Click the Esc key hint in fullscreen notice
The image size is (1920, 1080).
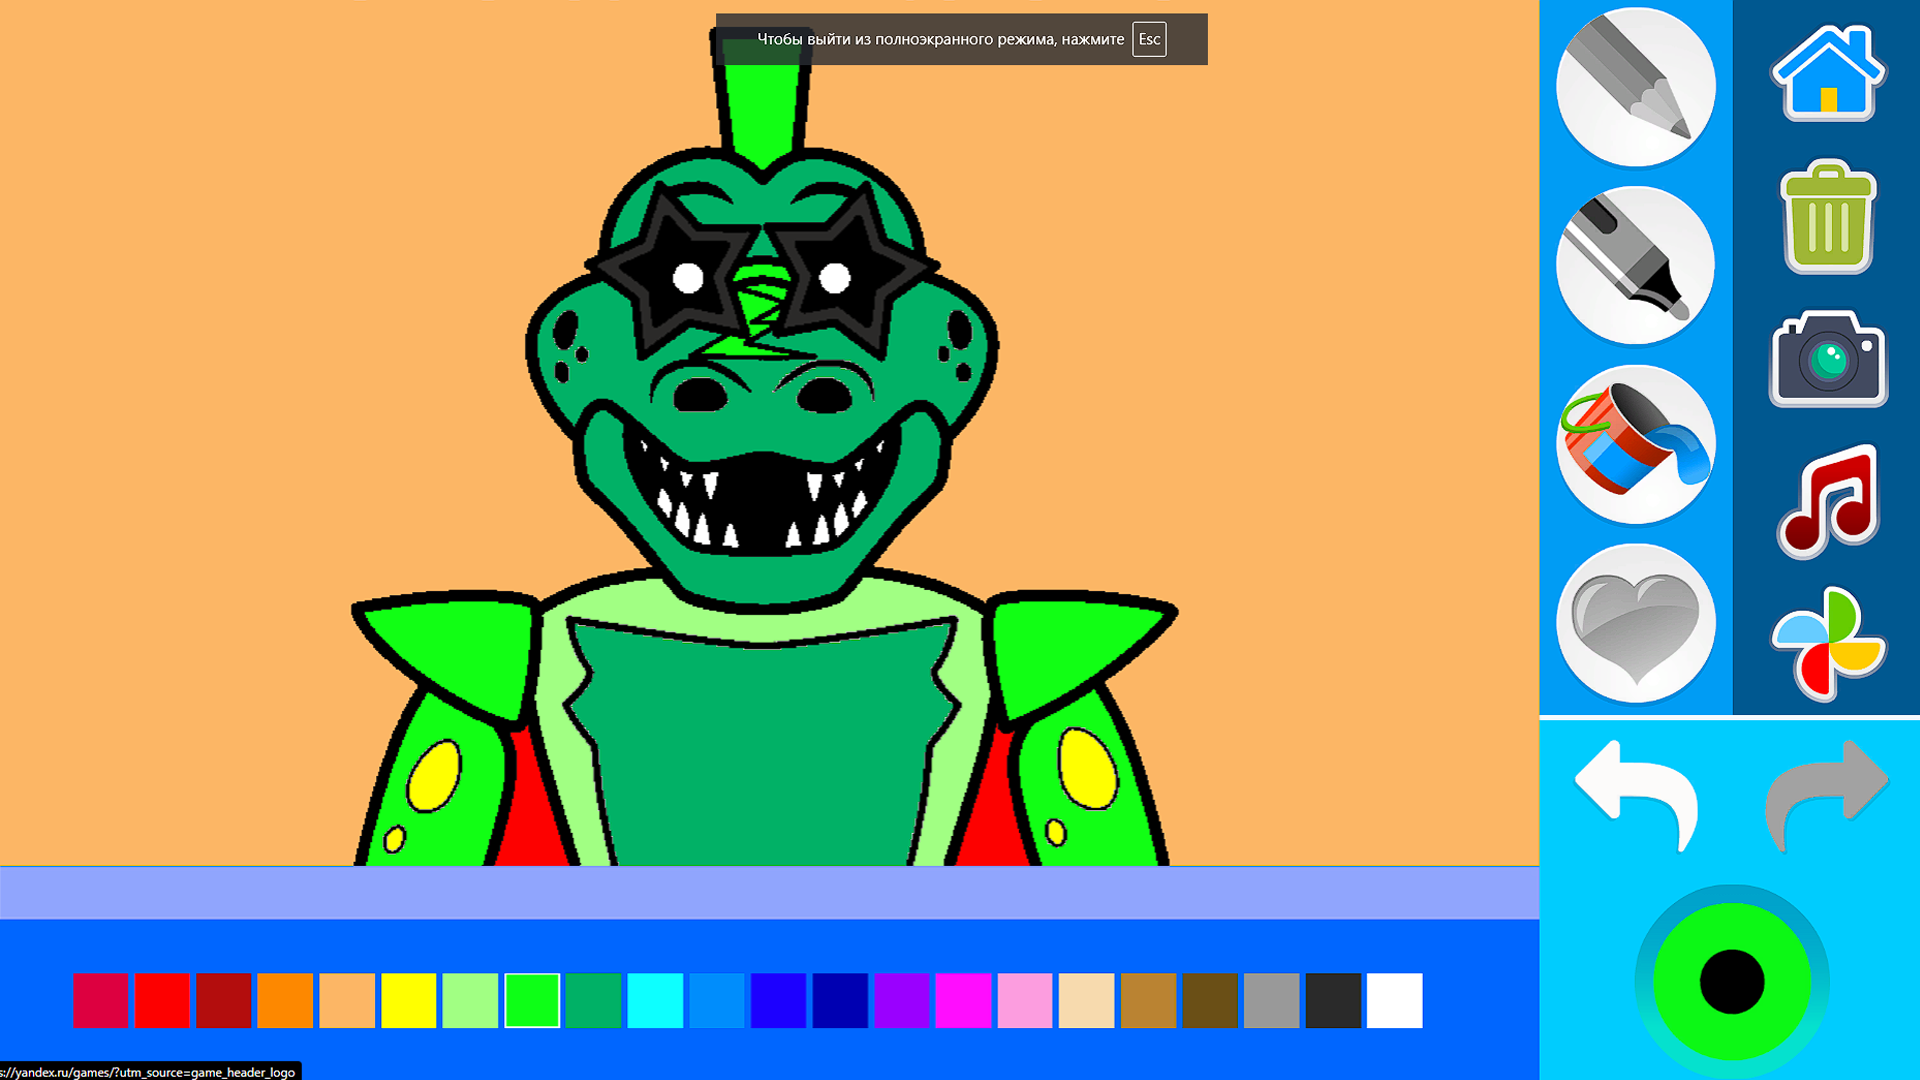(x=1149, y=39)
